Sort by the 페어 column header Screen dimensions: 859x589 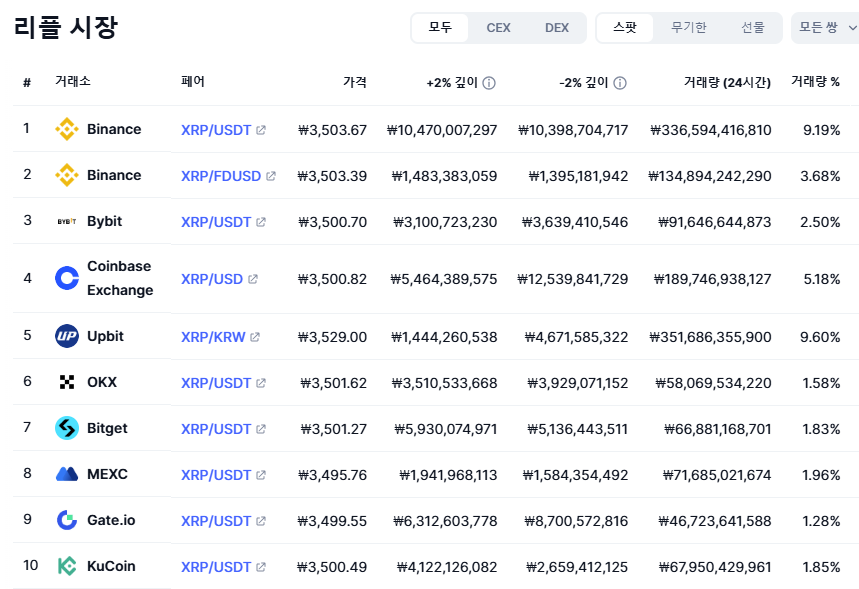click(x=193, y=82)
